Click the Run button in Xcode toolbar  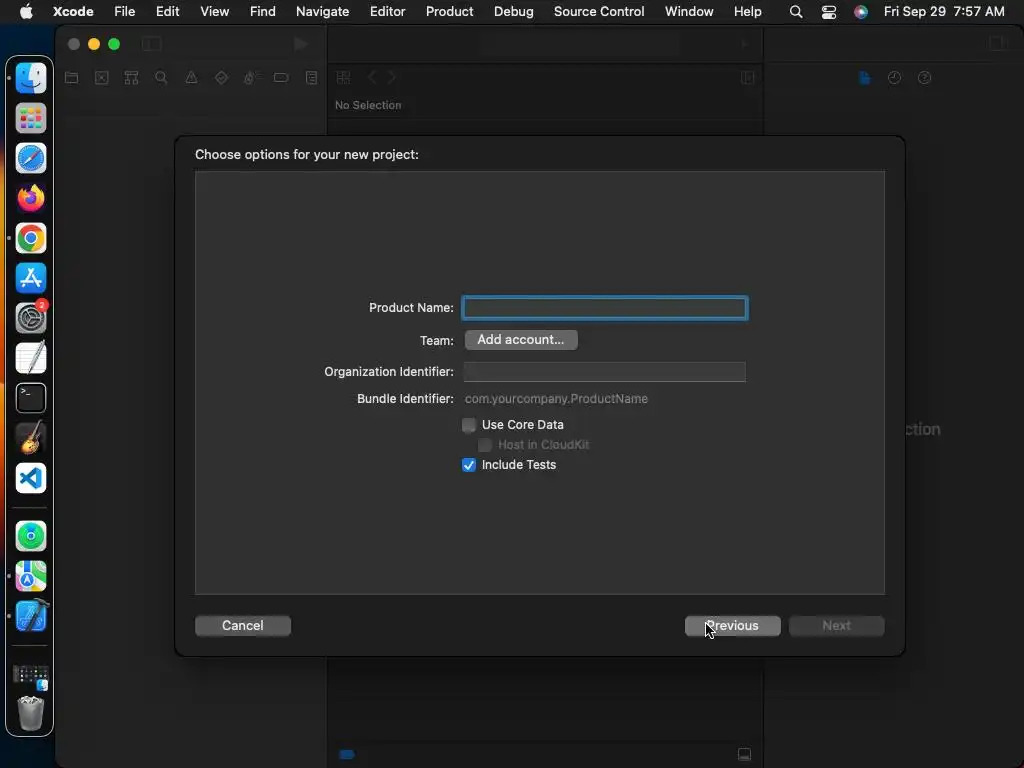300,44
